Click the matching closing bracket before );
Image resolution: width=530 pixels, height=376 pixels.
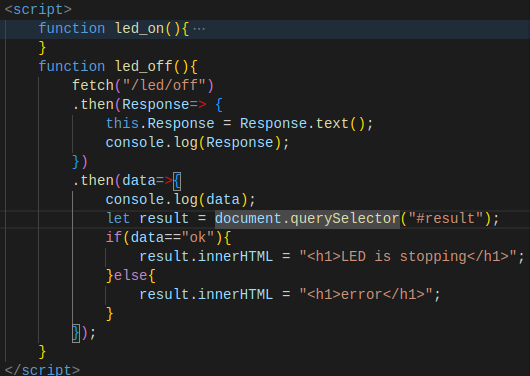(x=76, y=333)
